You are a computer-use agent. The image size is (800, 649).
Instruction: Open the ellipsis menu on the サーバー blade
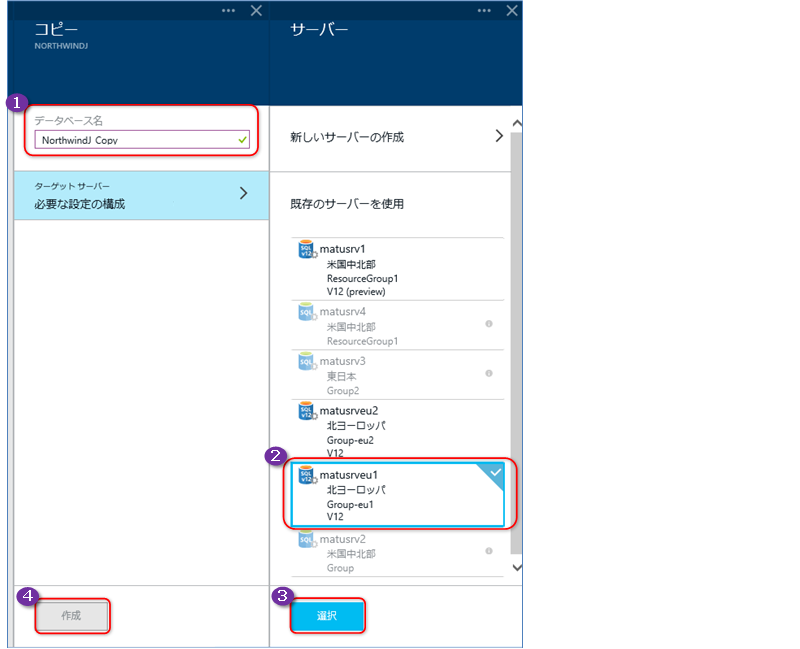click(x=484, y=11)
